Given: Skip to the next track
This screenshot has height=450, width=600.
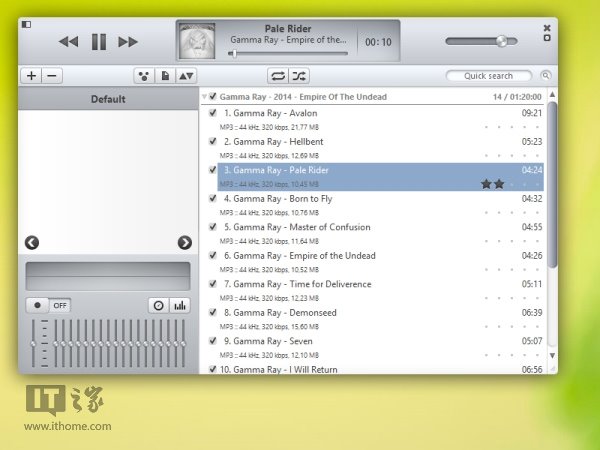Looking at the screenshot, I should pyautogui.click(x=128, y=42).
